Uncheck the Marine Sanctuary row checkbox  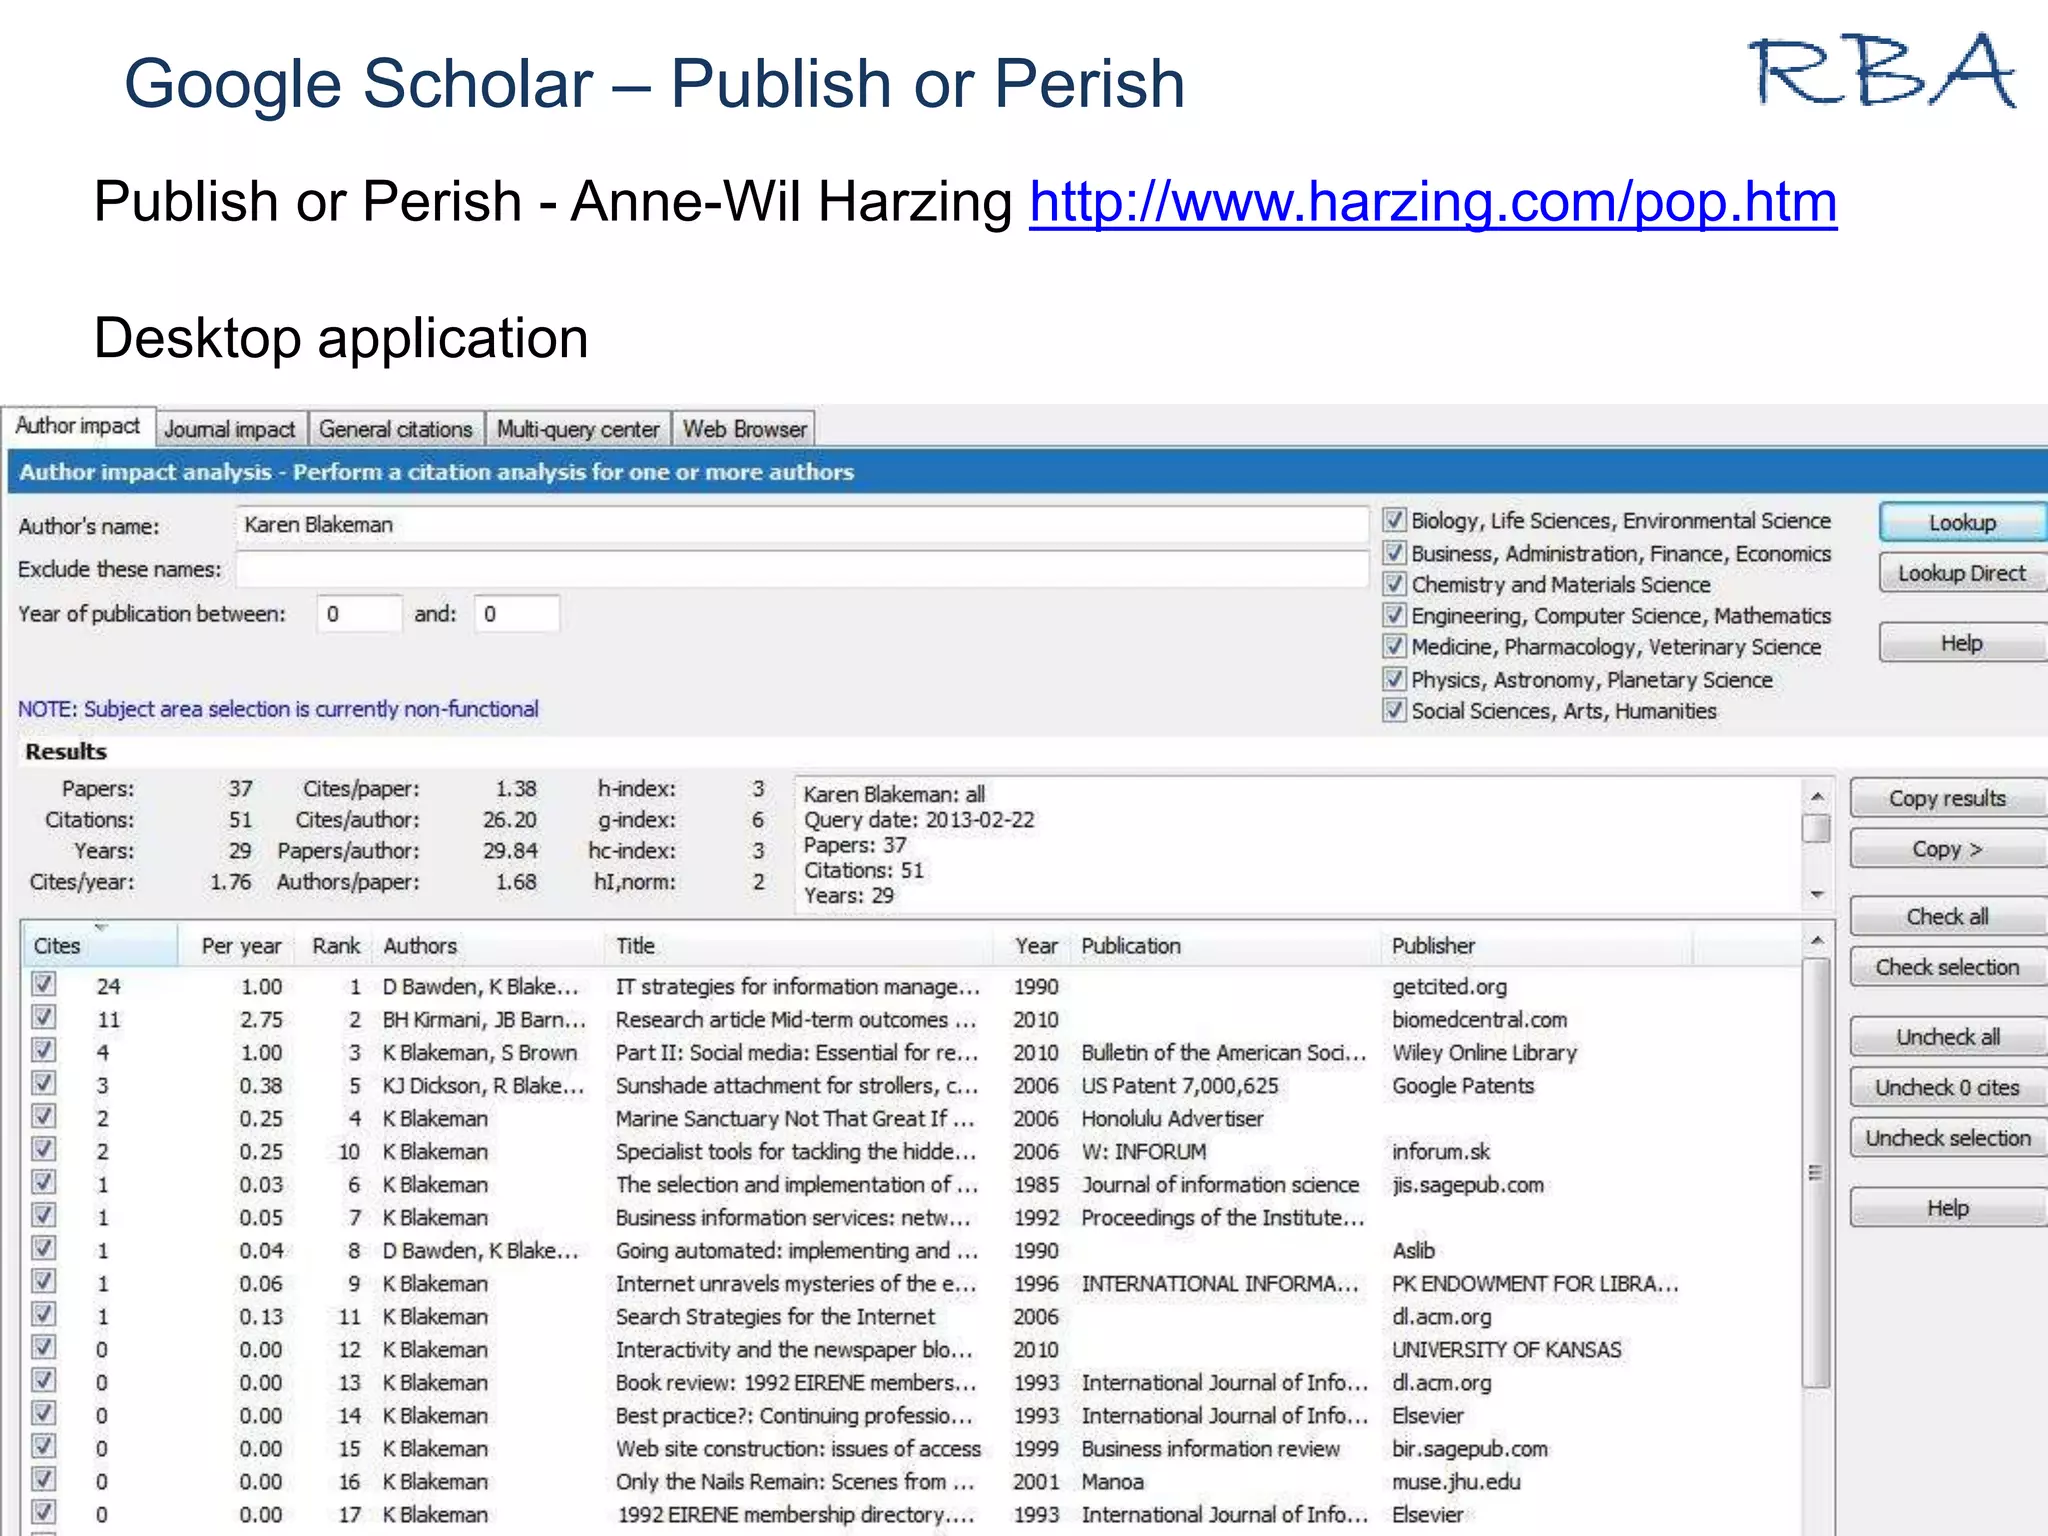(43, 1116)
